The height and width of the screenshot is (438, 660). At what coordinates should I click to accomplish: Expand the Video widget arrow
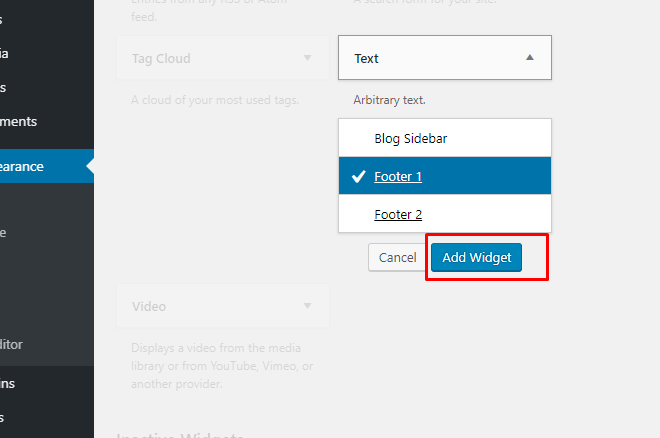(307, 306)
